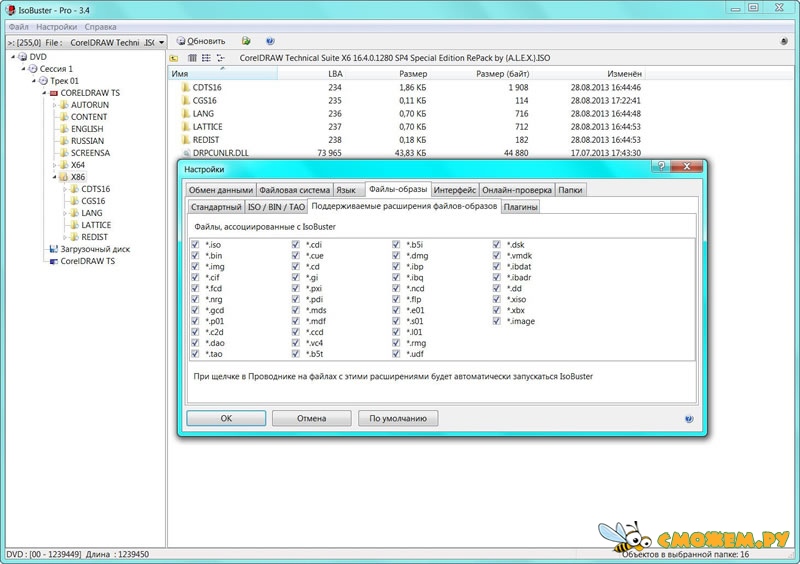This screenshot has height=564, width=800.
Task: Click the green extract icon beside Обновить
Action: pos(246,41)
